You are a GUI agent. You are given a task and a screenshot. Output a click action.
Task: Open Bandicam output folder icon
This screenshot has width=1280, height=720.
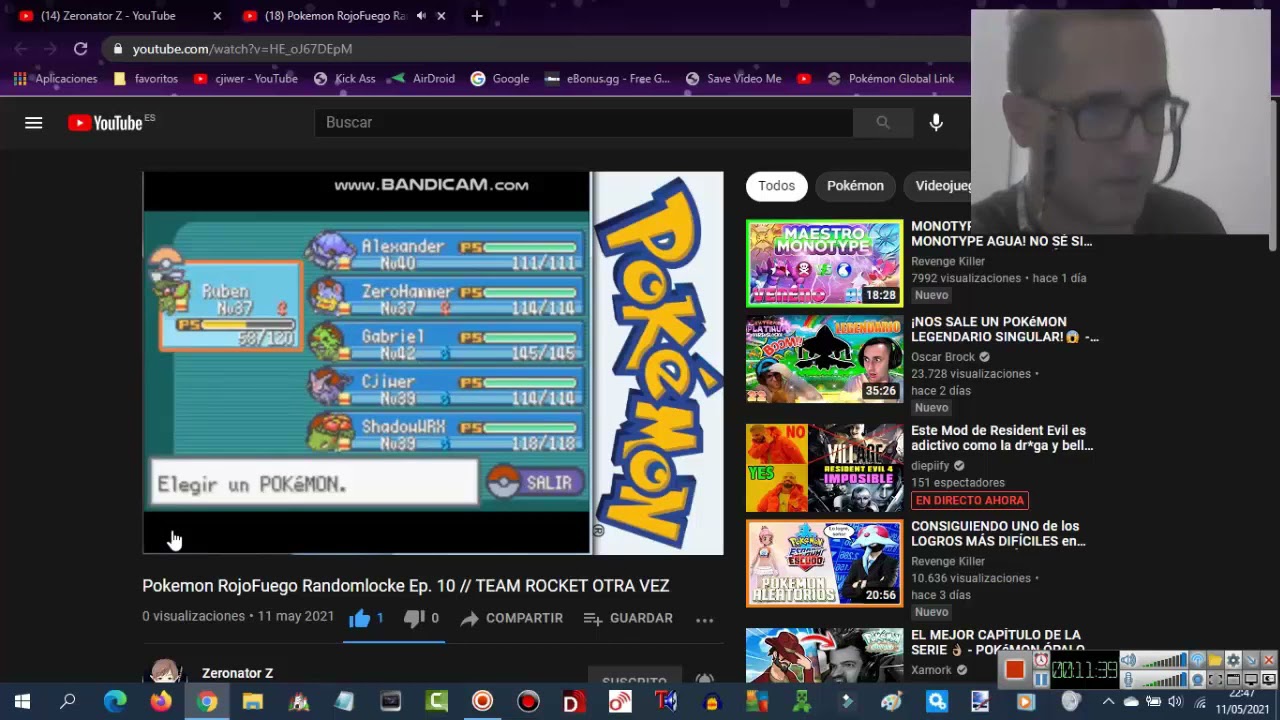(x=1215, y=660)
